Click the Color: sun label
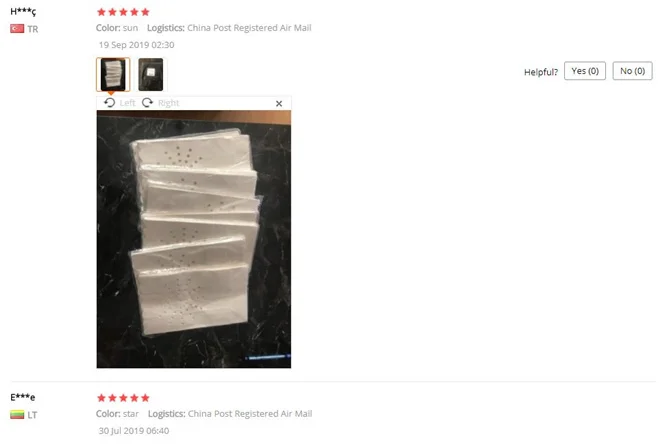The image size is (666, 446). 117,28
